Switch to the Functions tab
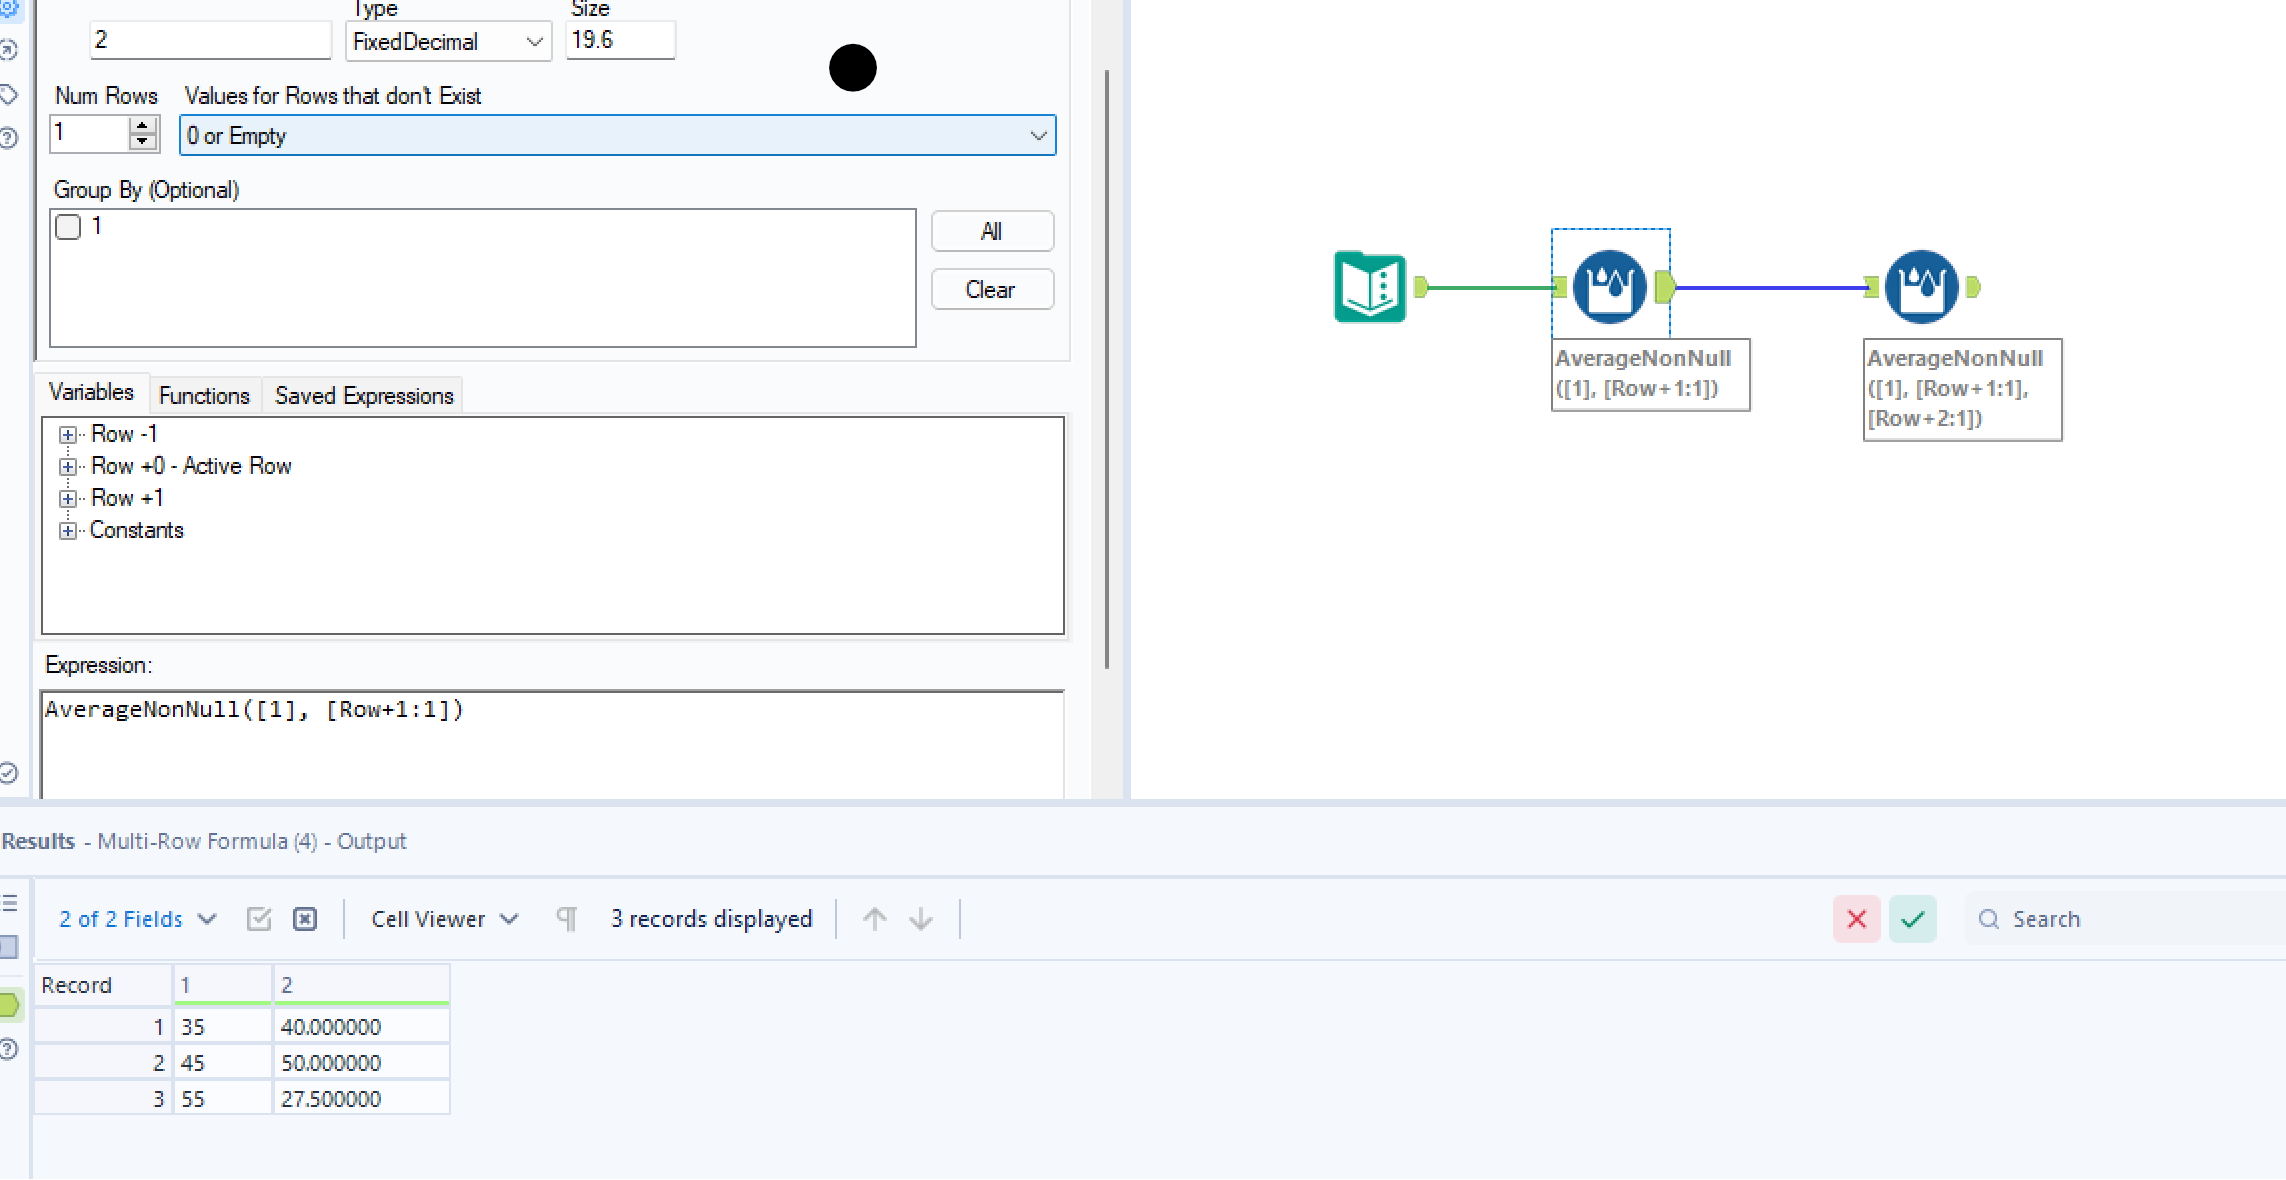This screenshot has width=2286, height=1180. (x=204, y=394)
